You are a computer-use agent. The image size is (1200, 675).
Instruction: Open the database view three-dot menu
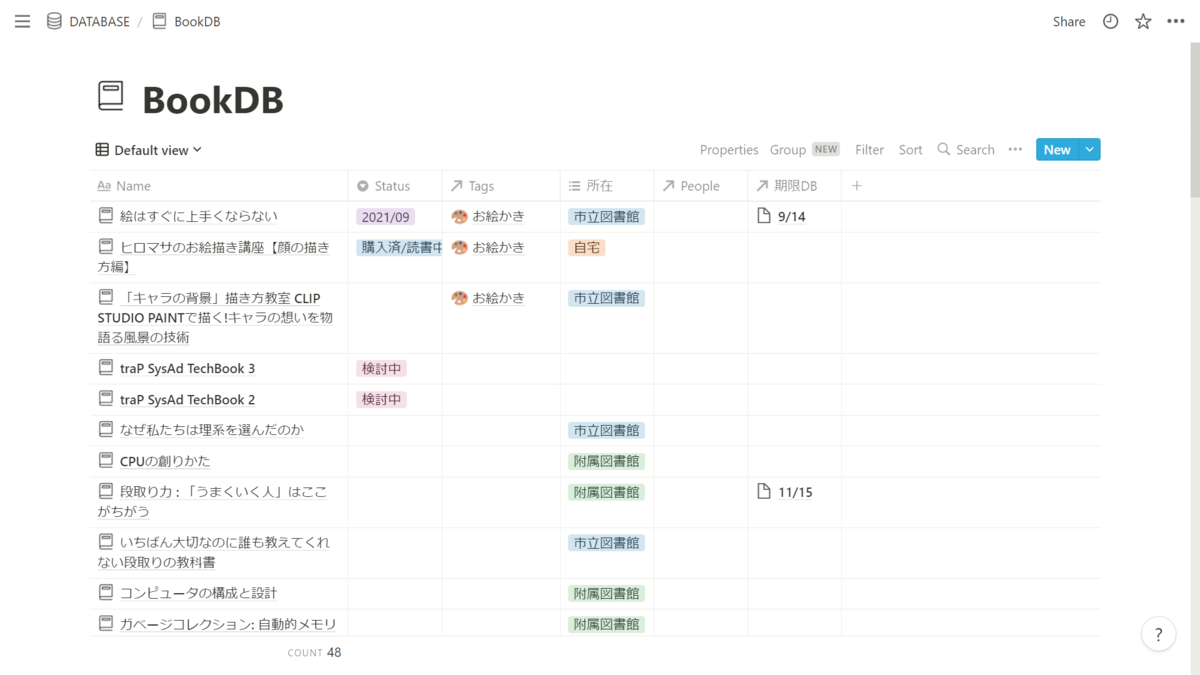(x=1015, y=149)
